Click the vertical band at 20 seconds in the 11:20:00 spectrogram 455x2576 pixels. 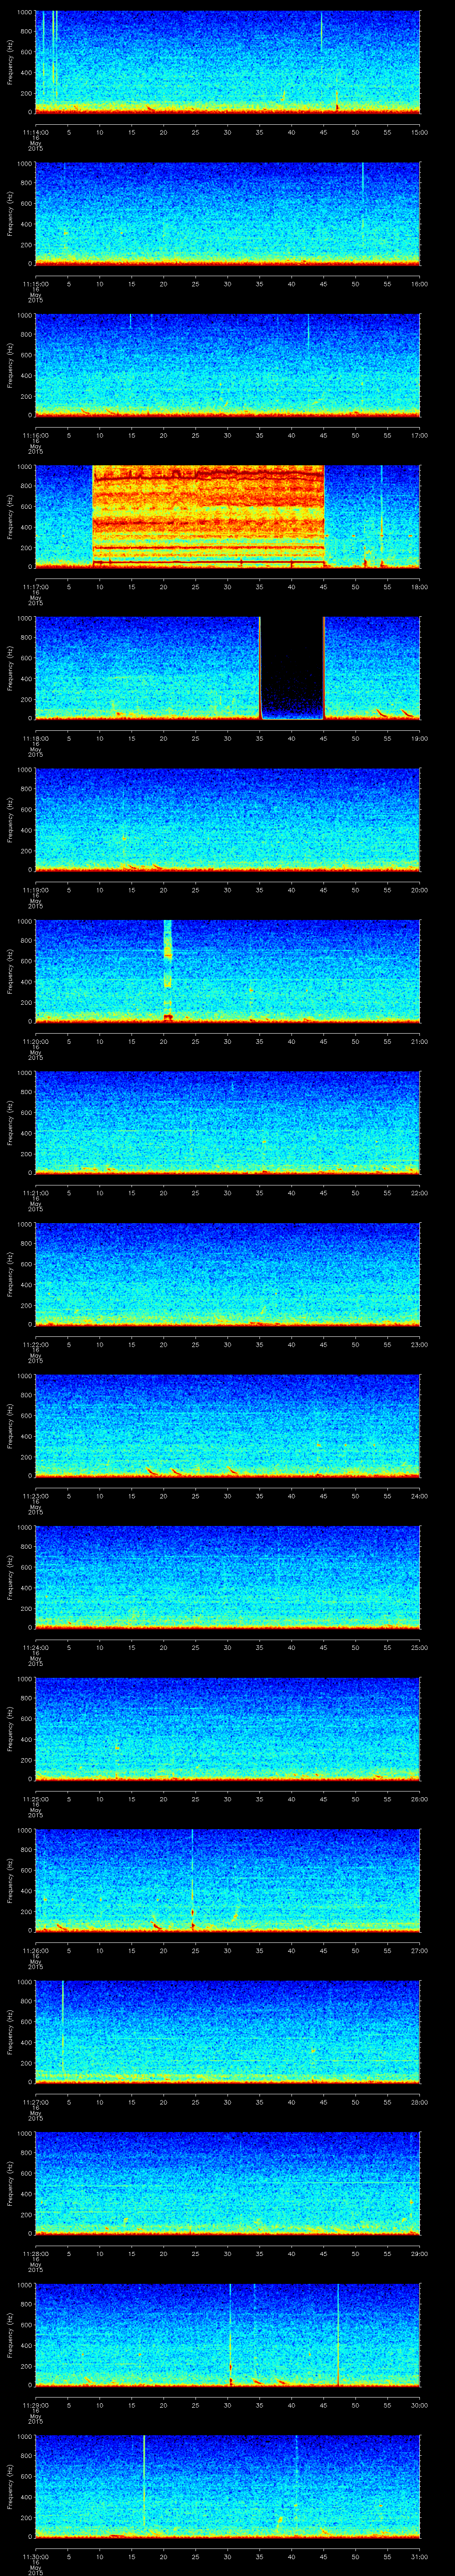[168, 970]
